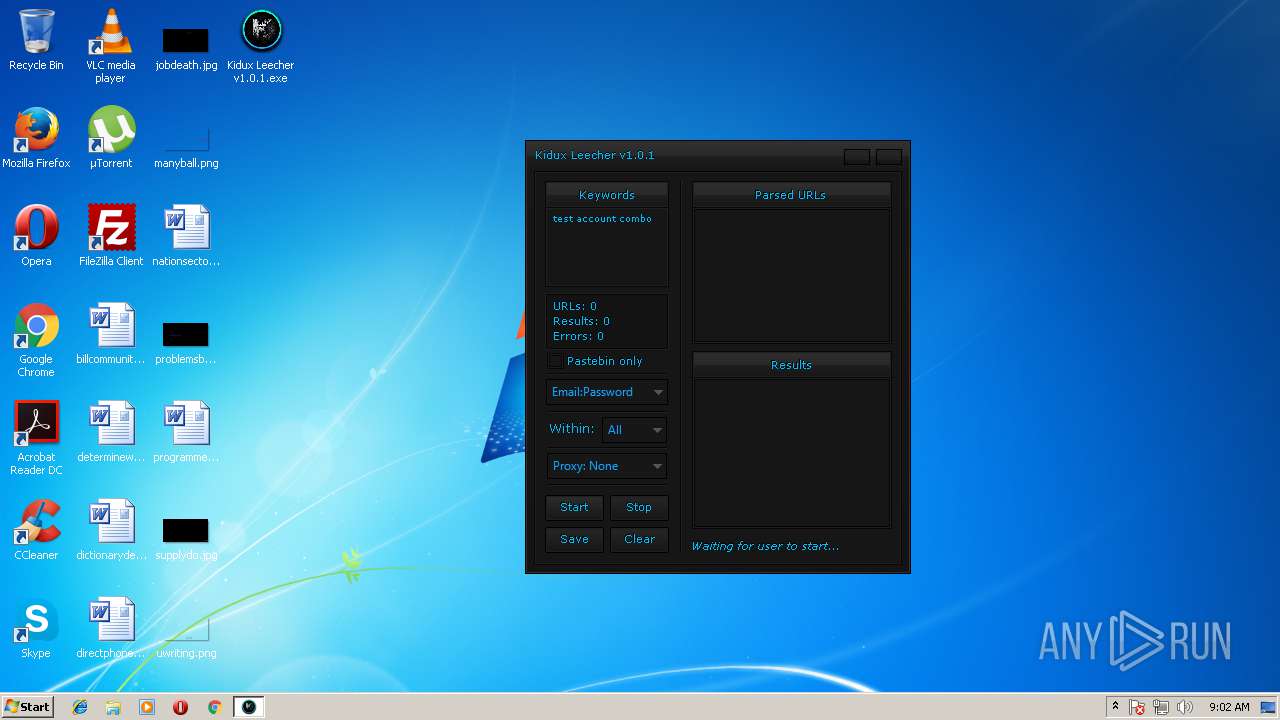Click the Show desktop button

[x=1270, y=707]
